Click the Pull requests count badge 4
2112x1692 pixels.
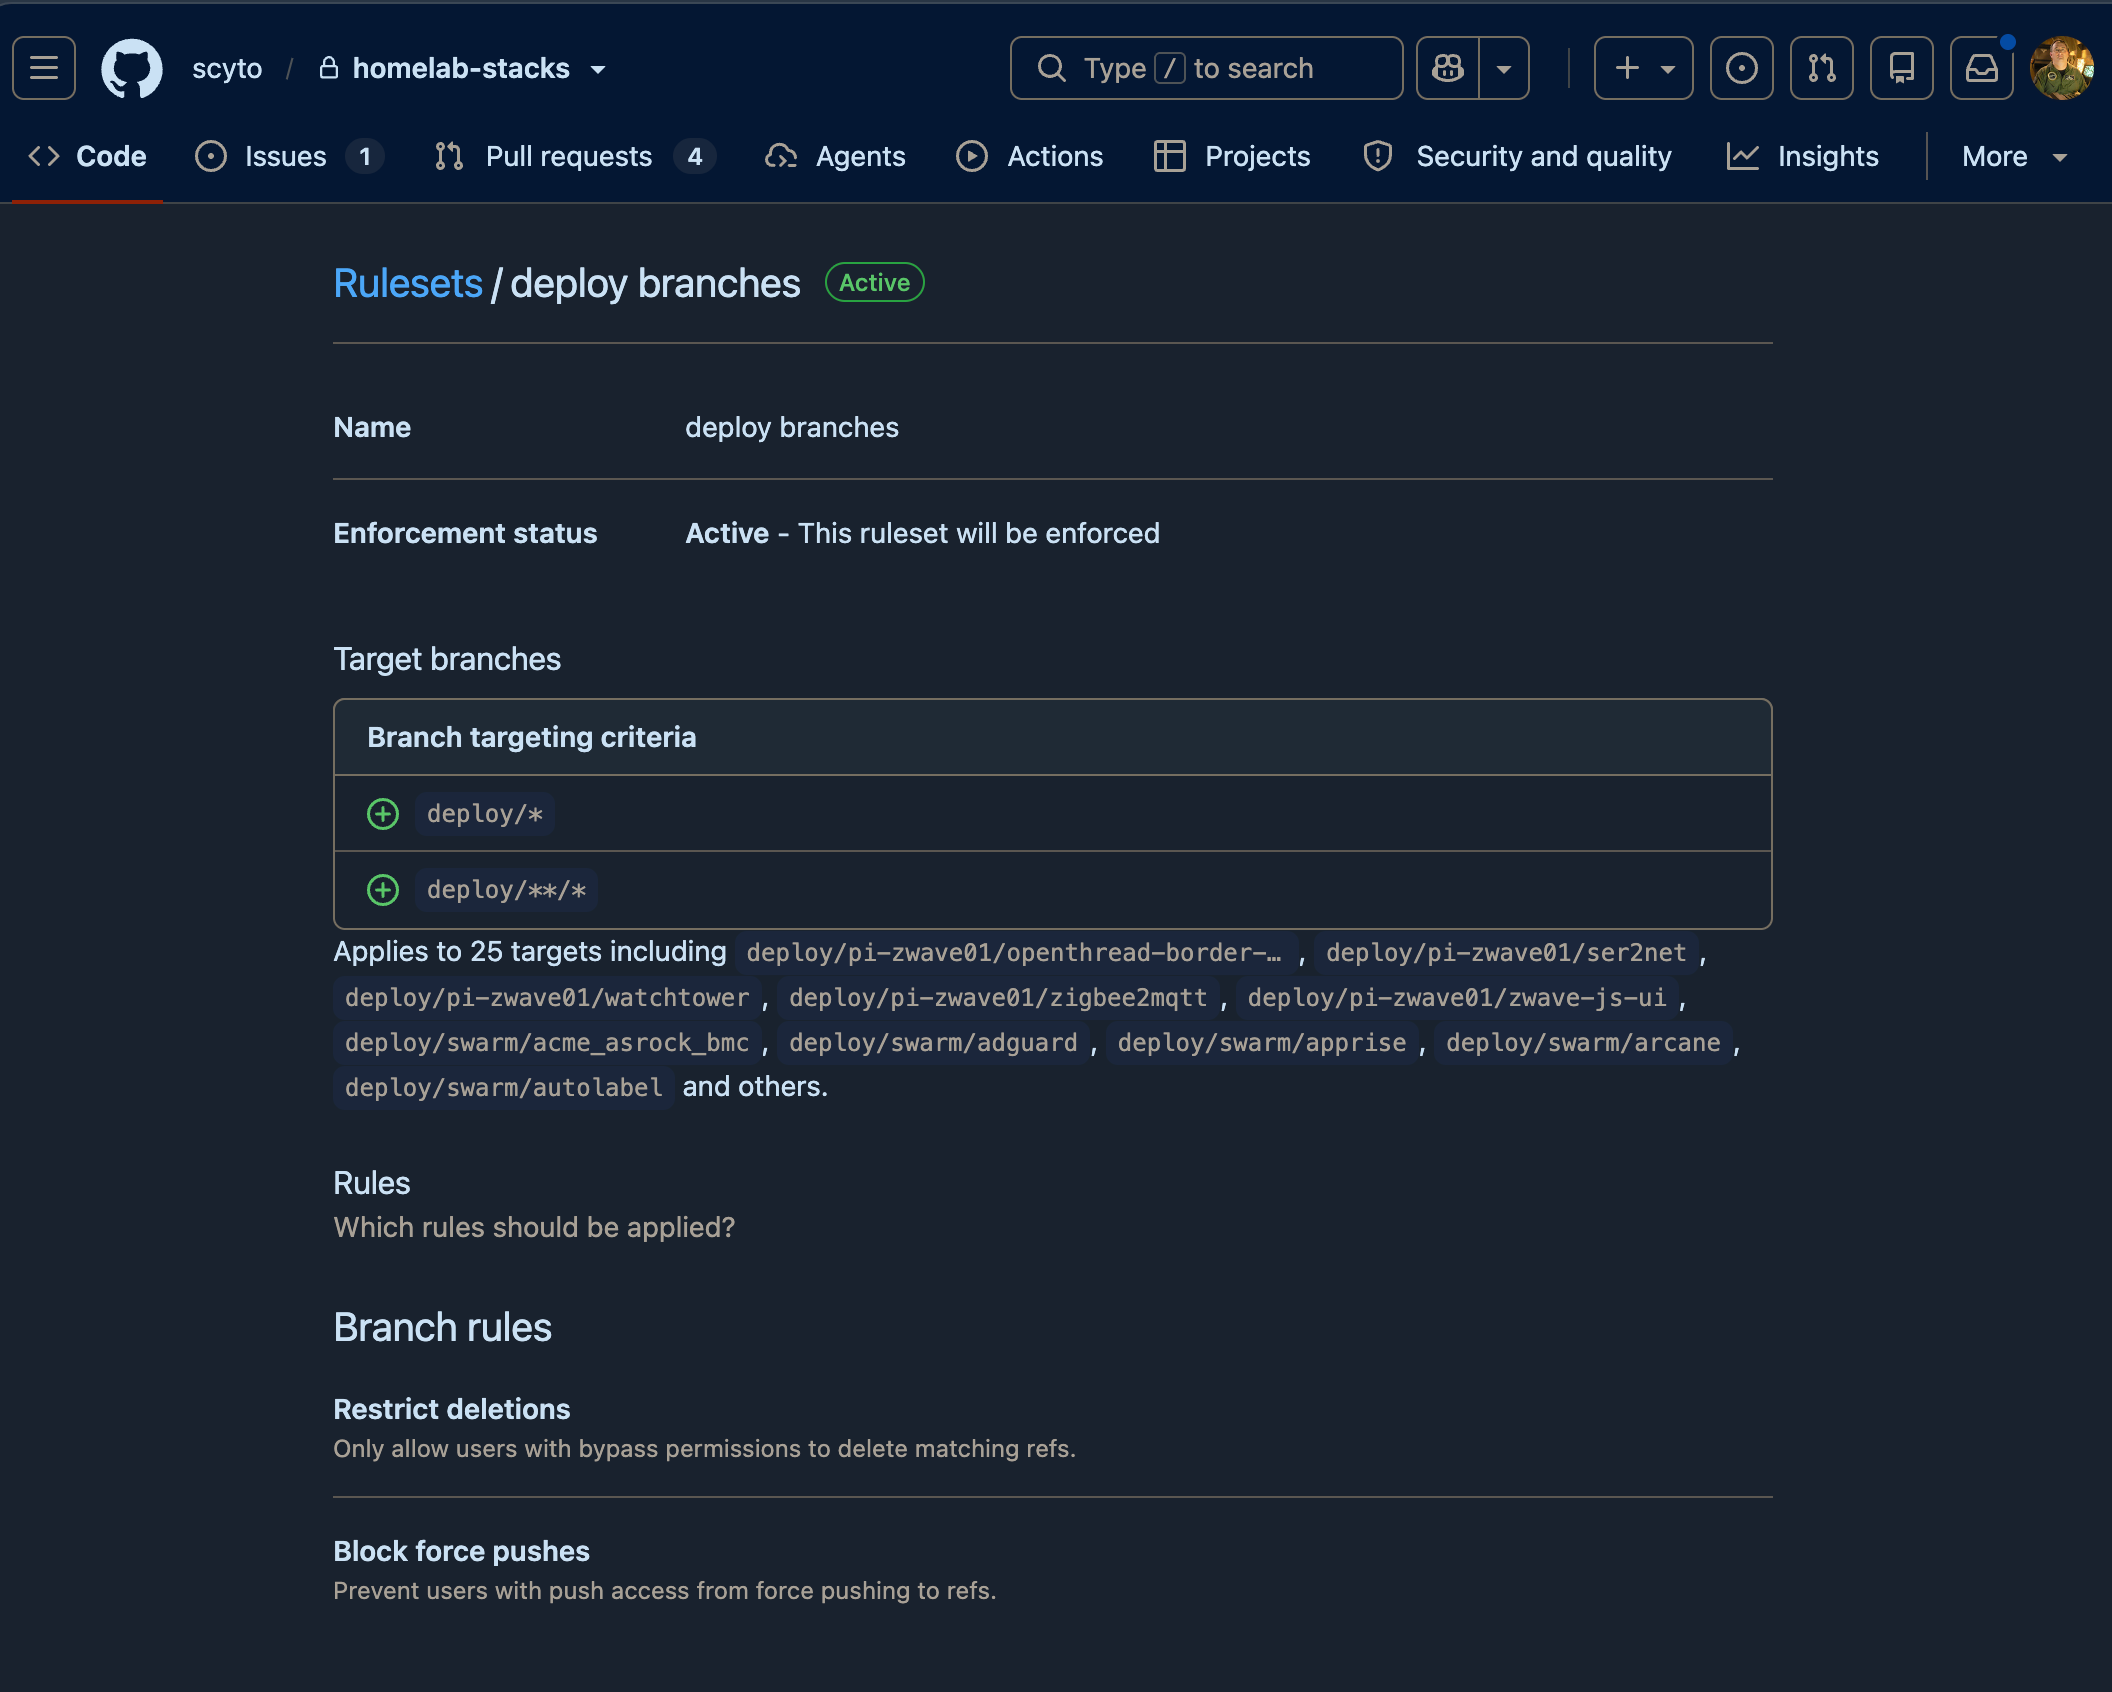[x=695, y=156]
